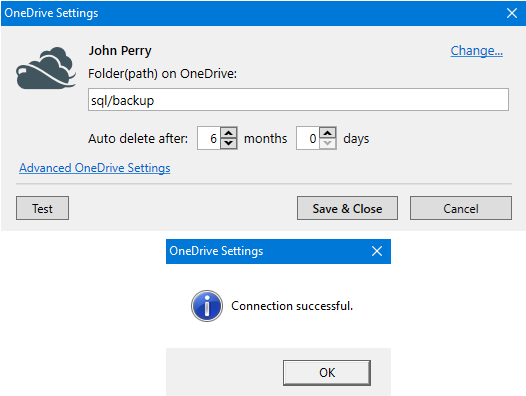Click the days number field showing 0
The image size is (526, 396).
pyautogui.click(x=308, y=138)
